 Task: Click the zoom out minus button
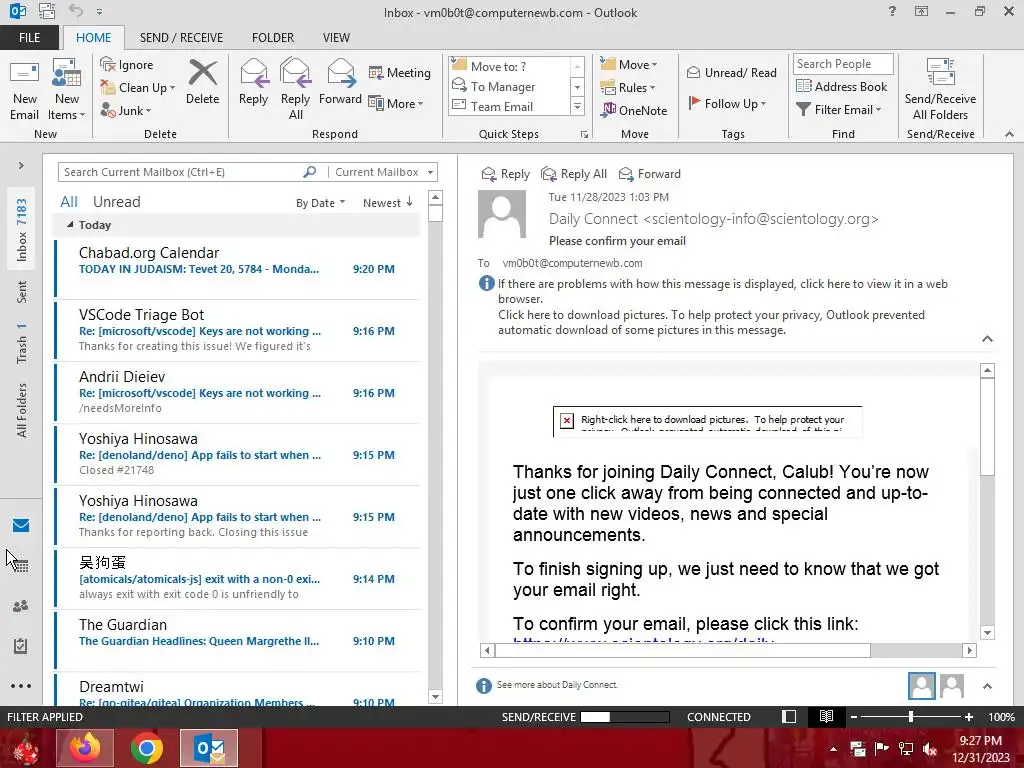pos(853,716)
